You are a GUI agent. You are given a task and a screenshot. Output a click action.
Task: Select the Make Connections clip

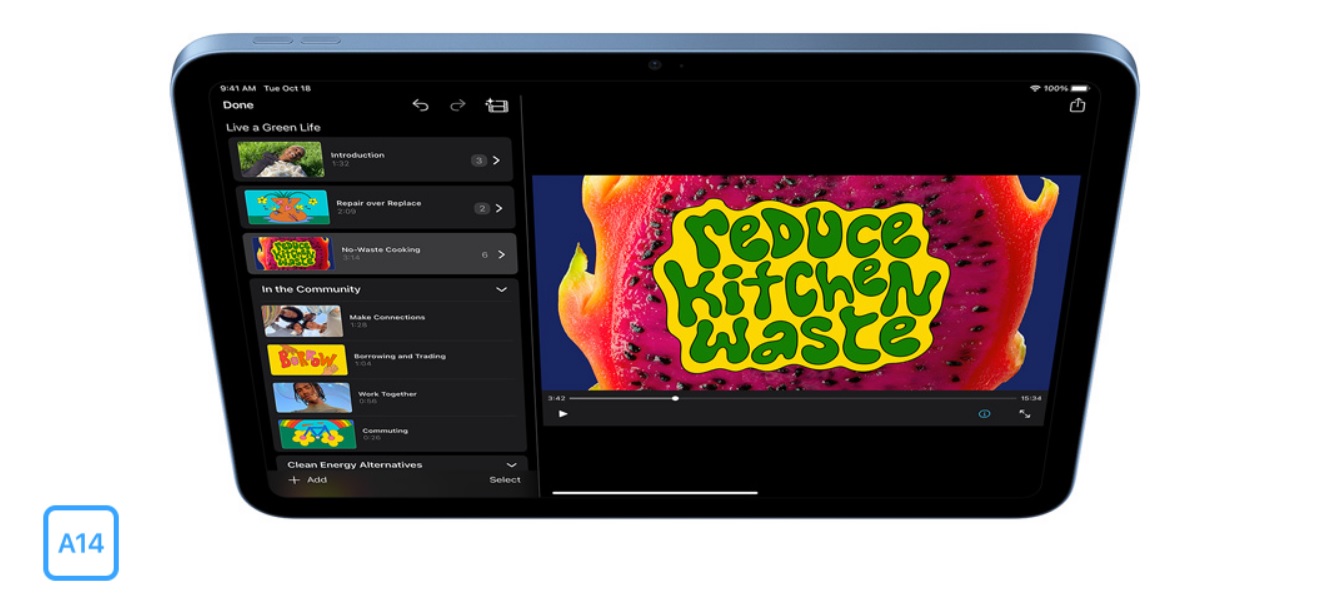point(387,320)
